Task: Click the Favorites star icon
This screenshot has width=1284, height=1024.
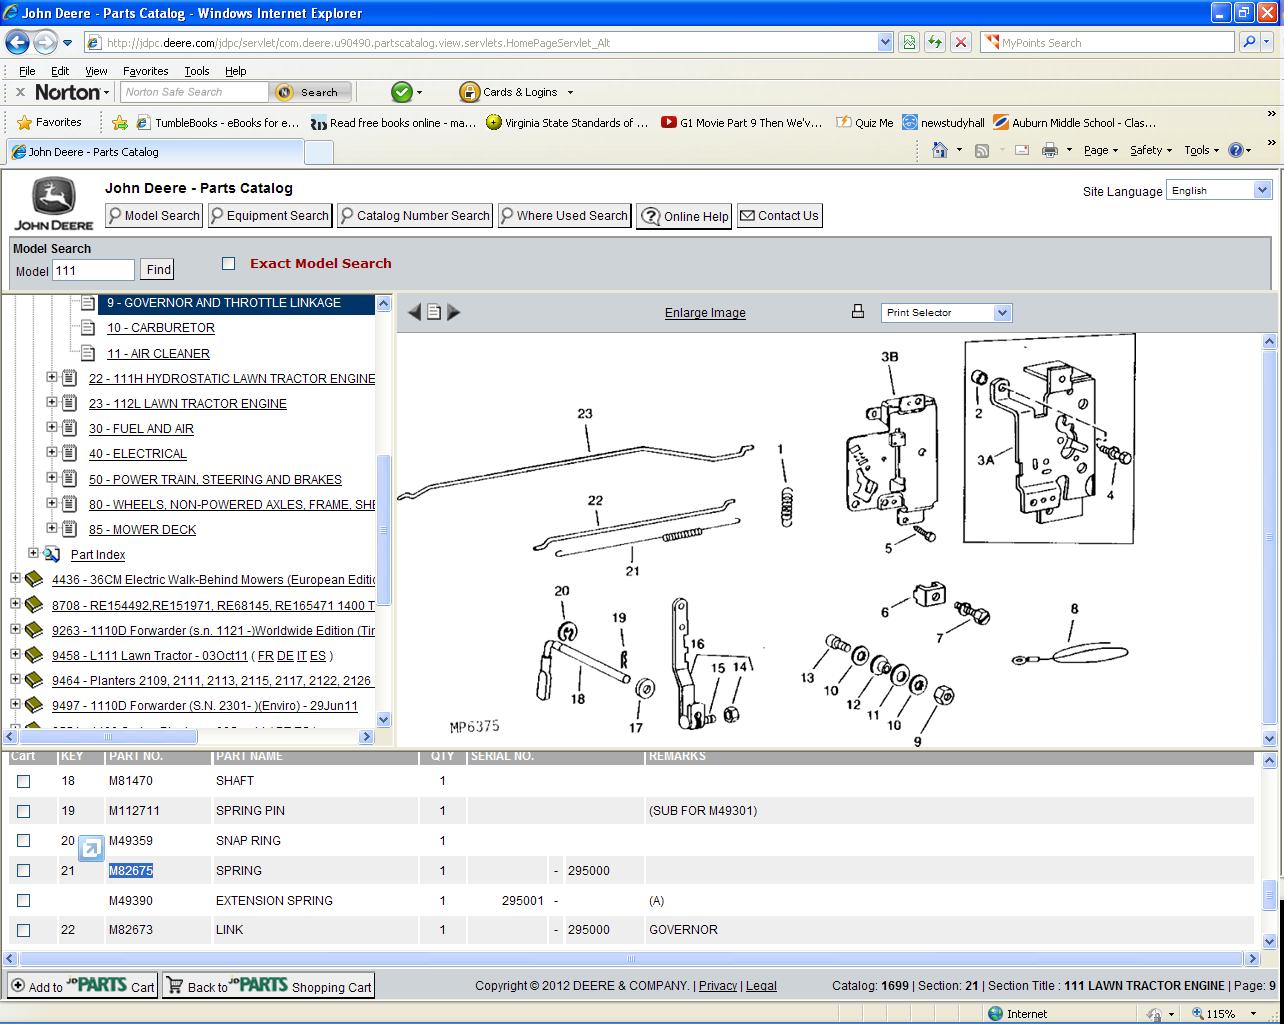Action: (25, 122)
